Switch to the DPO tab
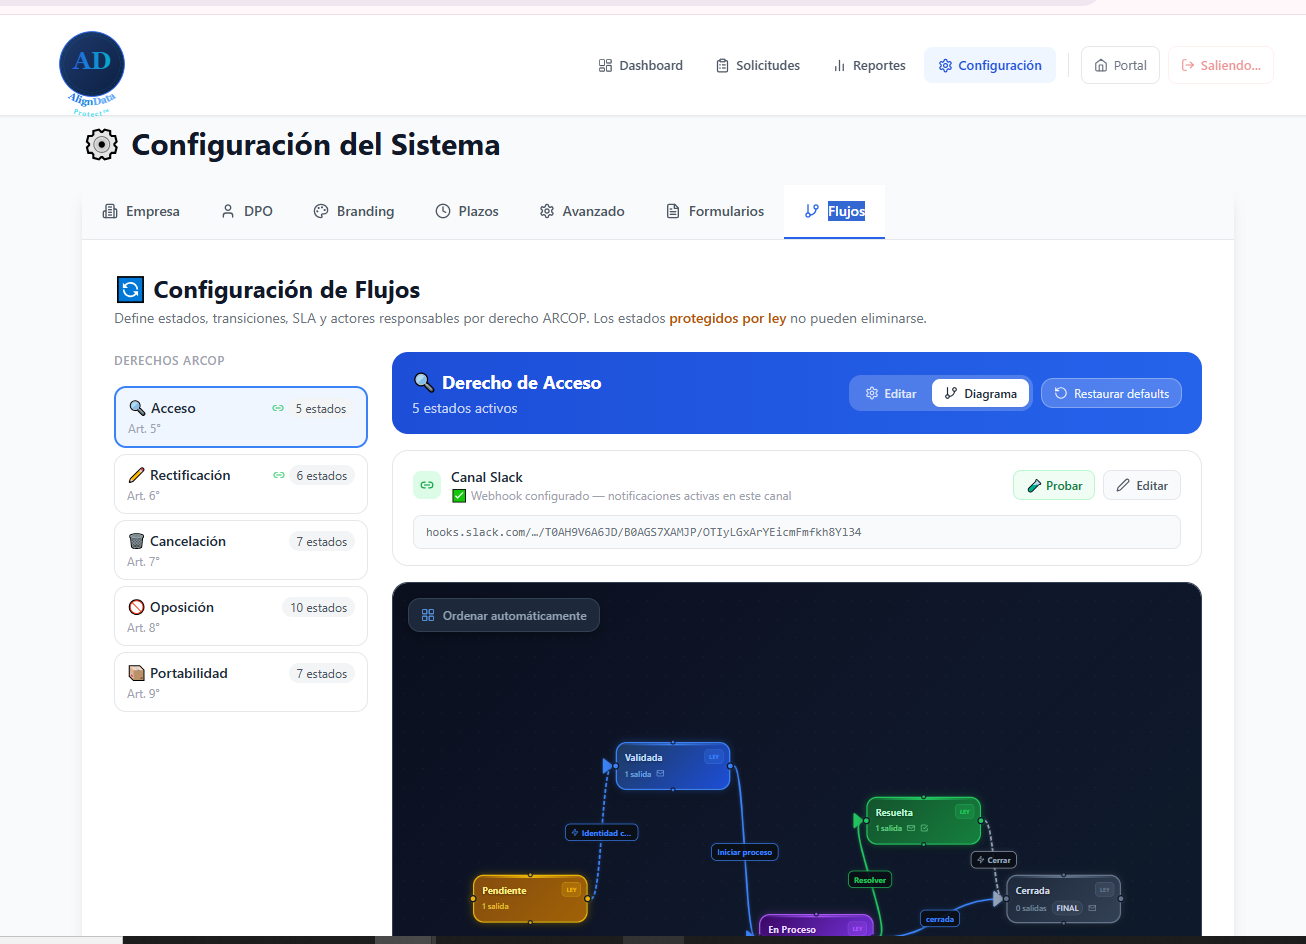 [246, 211]
